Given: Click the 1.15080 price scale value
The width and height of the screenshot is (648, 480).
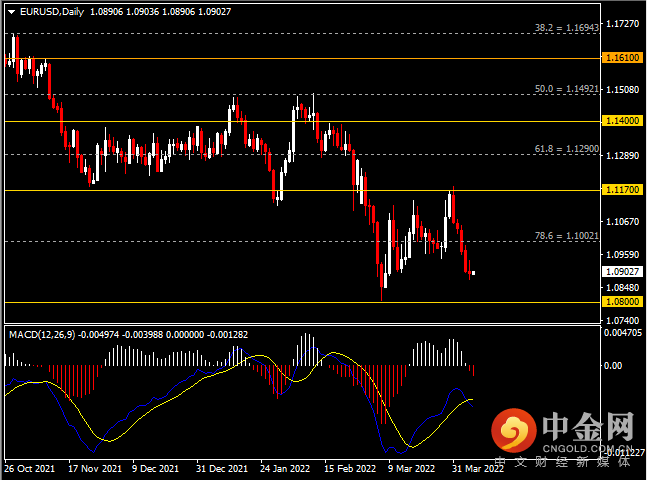Looking at the screenshot, I should coord(622,90).
